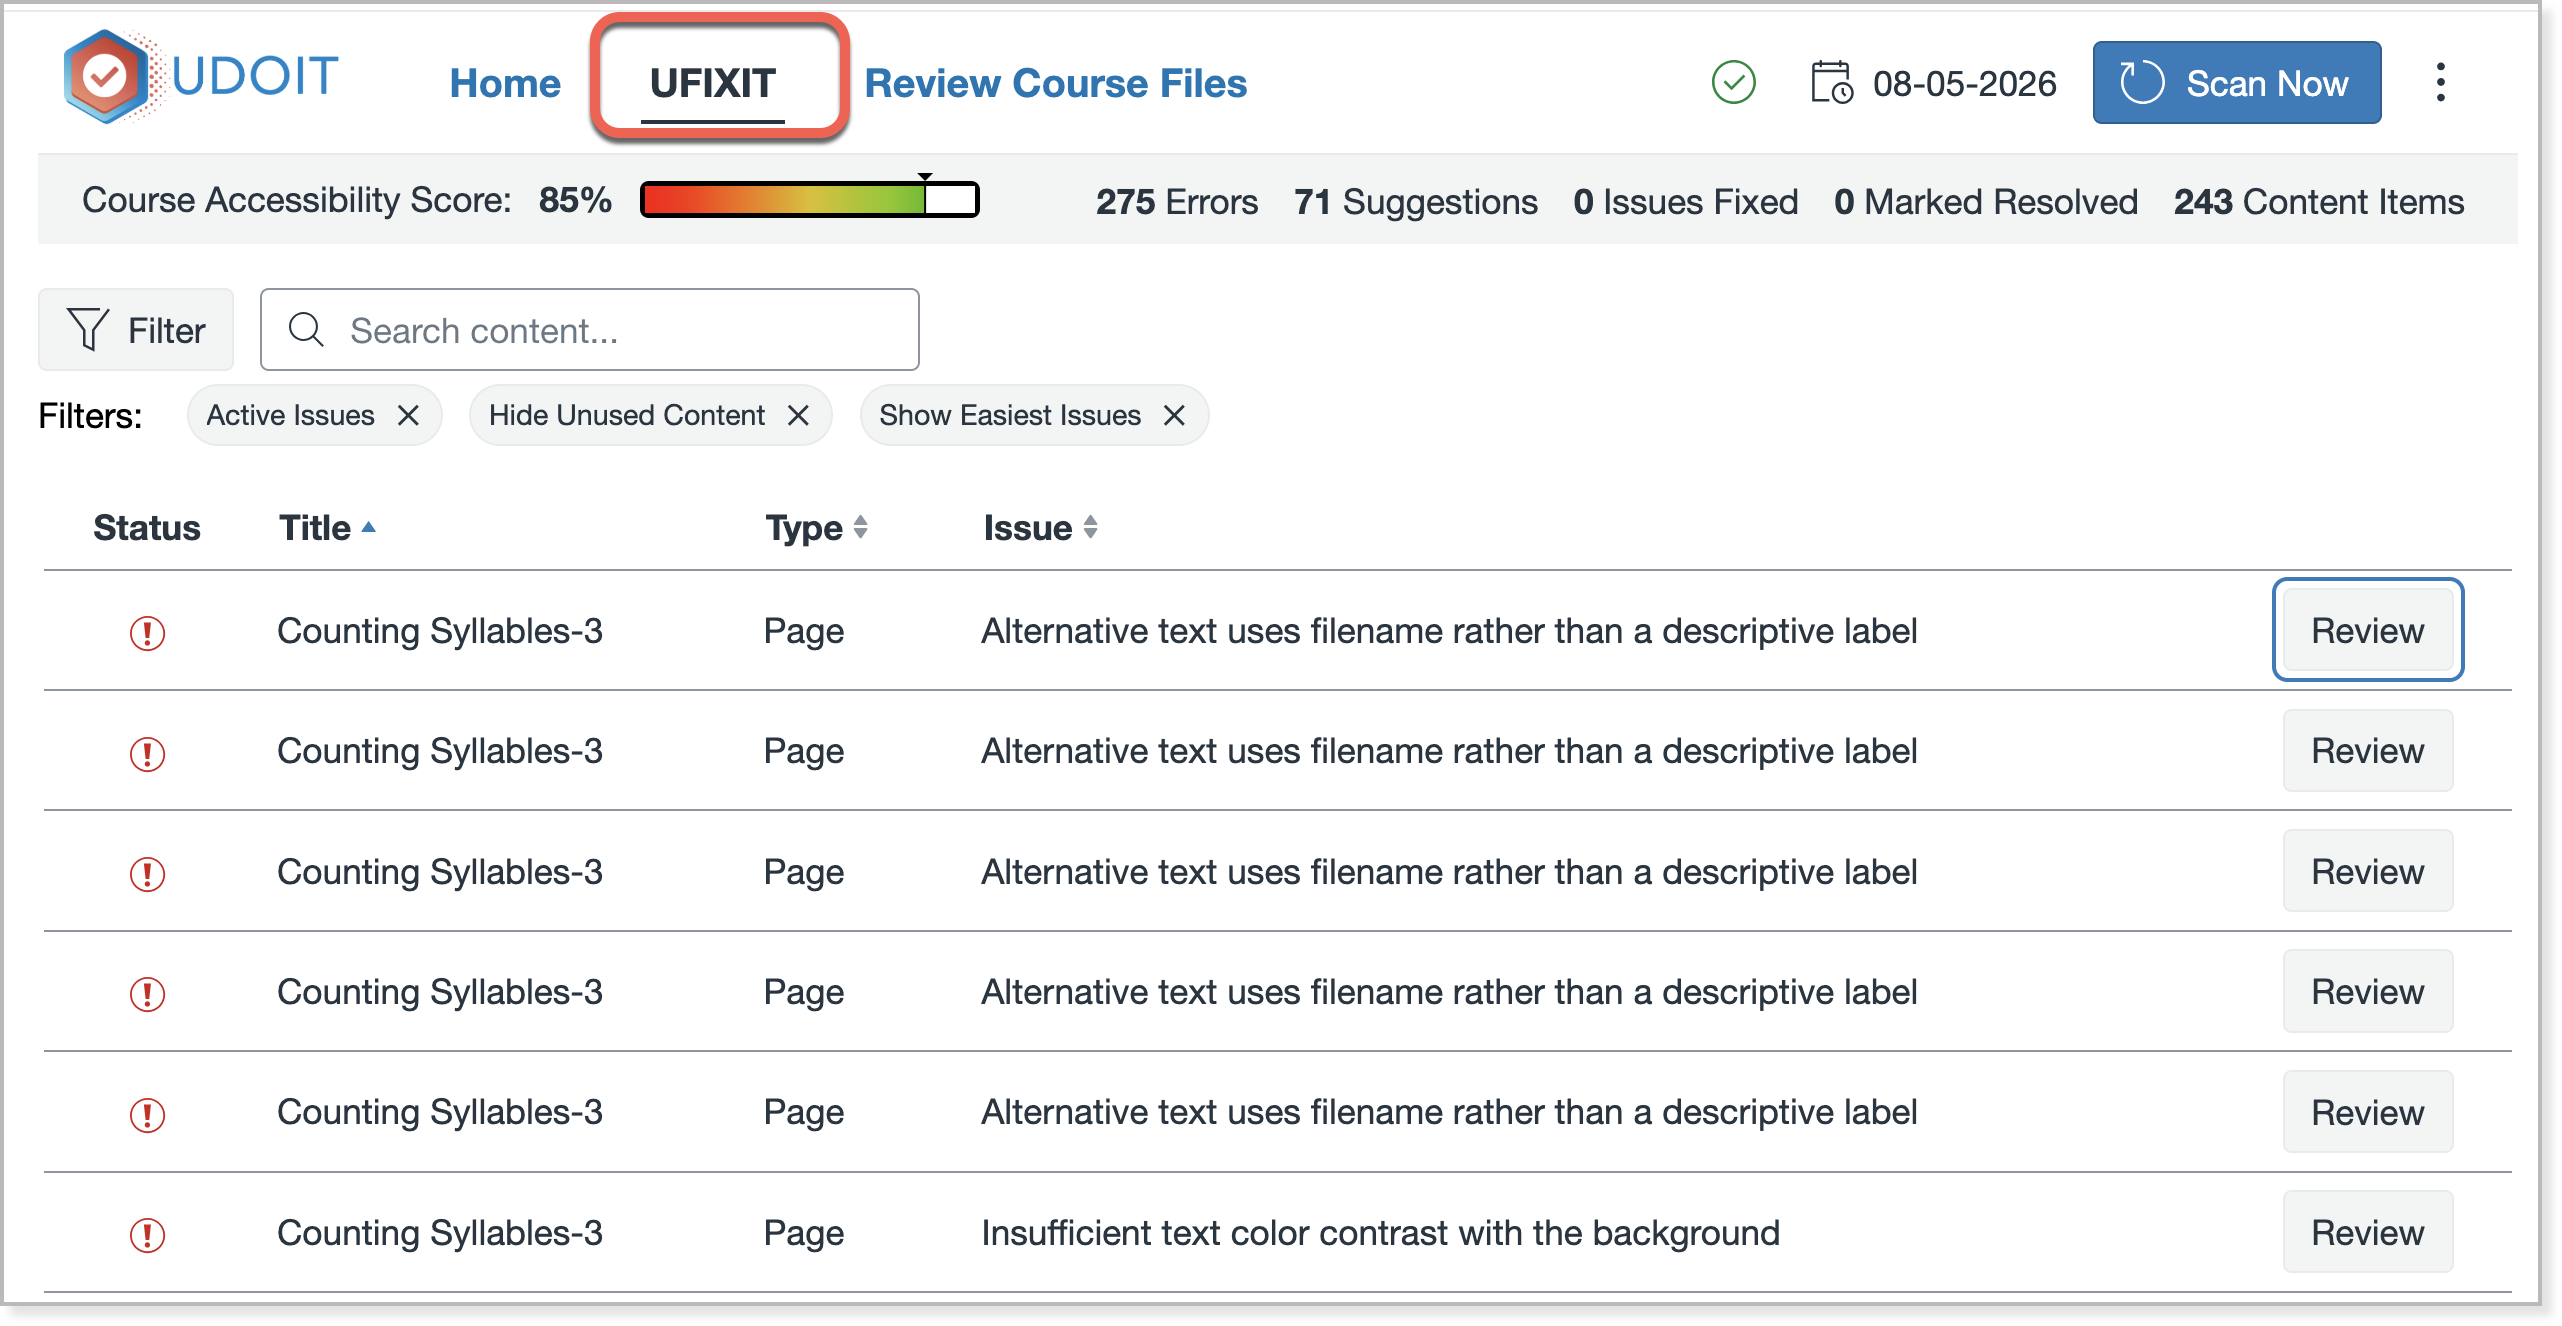This screenshot has width=2562, height=1326.
Task: Remove the Show Easiest Issues filter
Action: pos(1174,415)
